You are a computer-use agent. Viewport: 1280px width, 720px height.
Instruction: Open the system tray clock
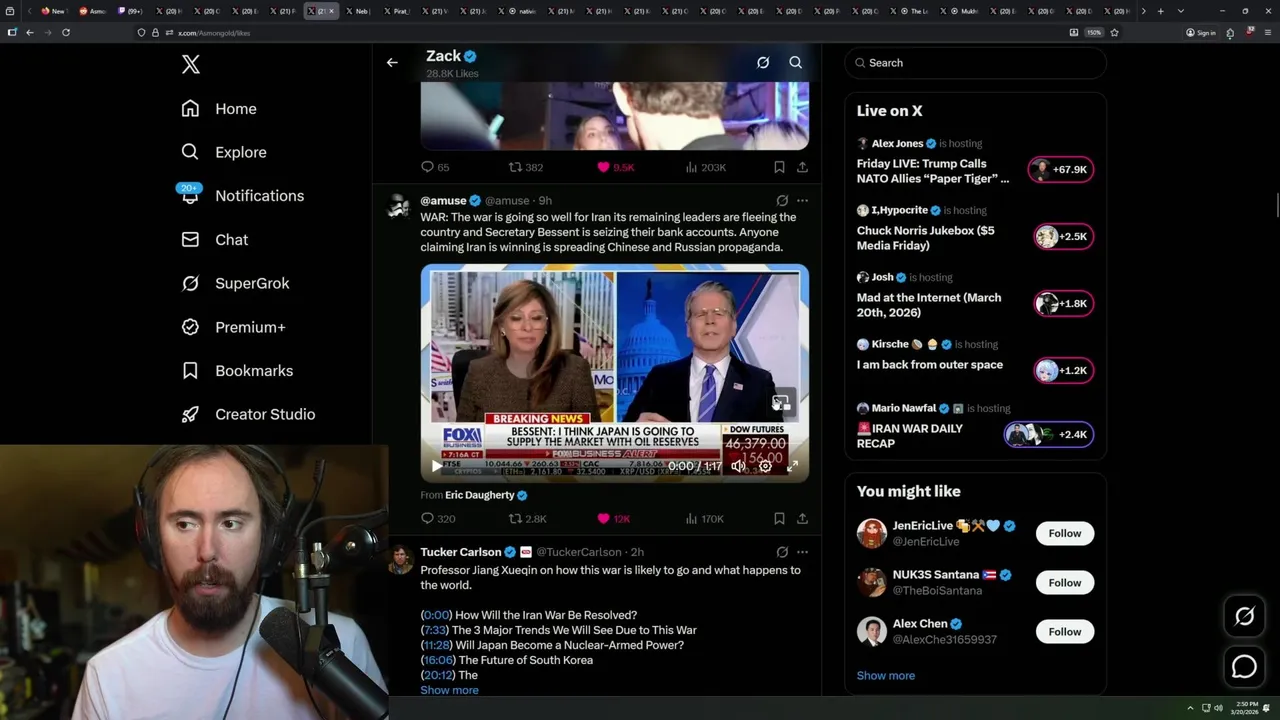coord(1244,708)
